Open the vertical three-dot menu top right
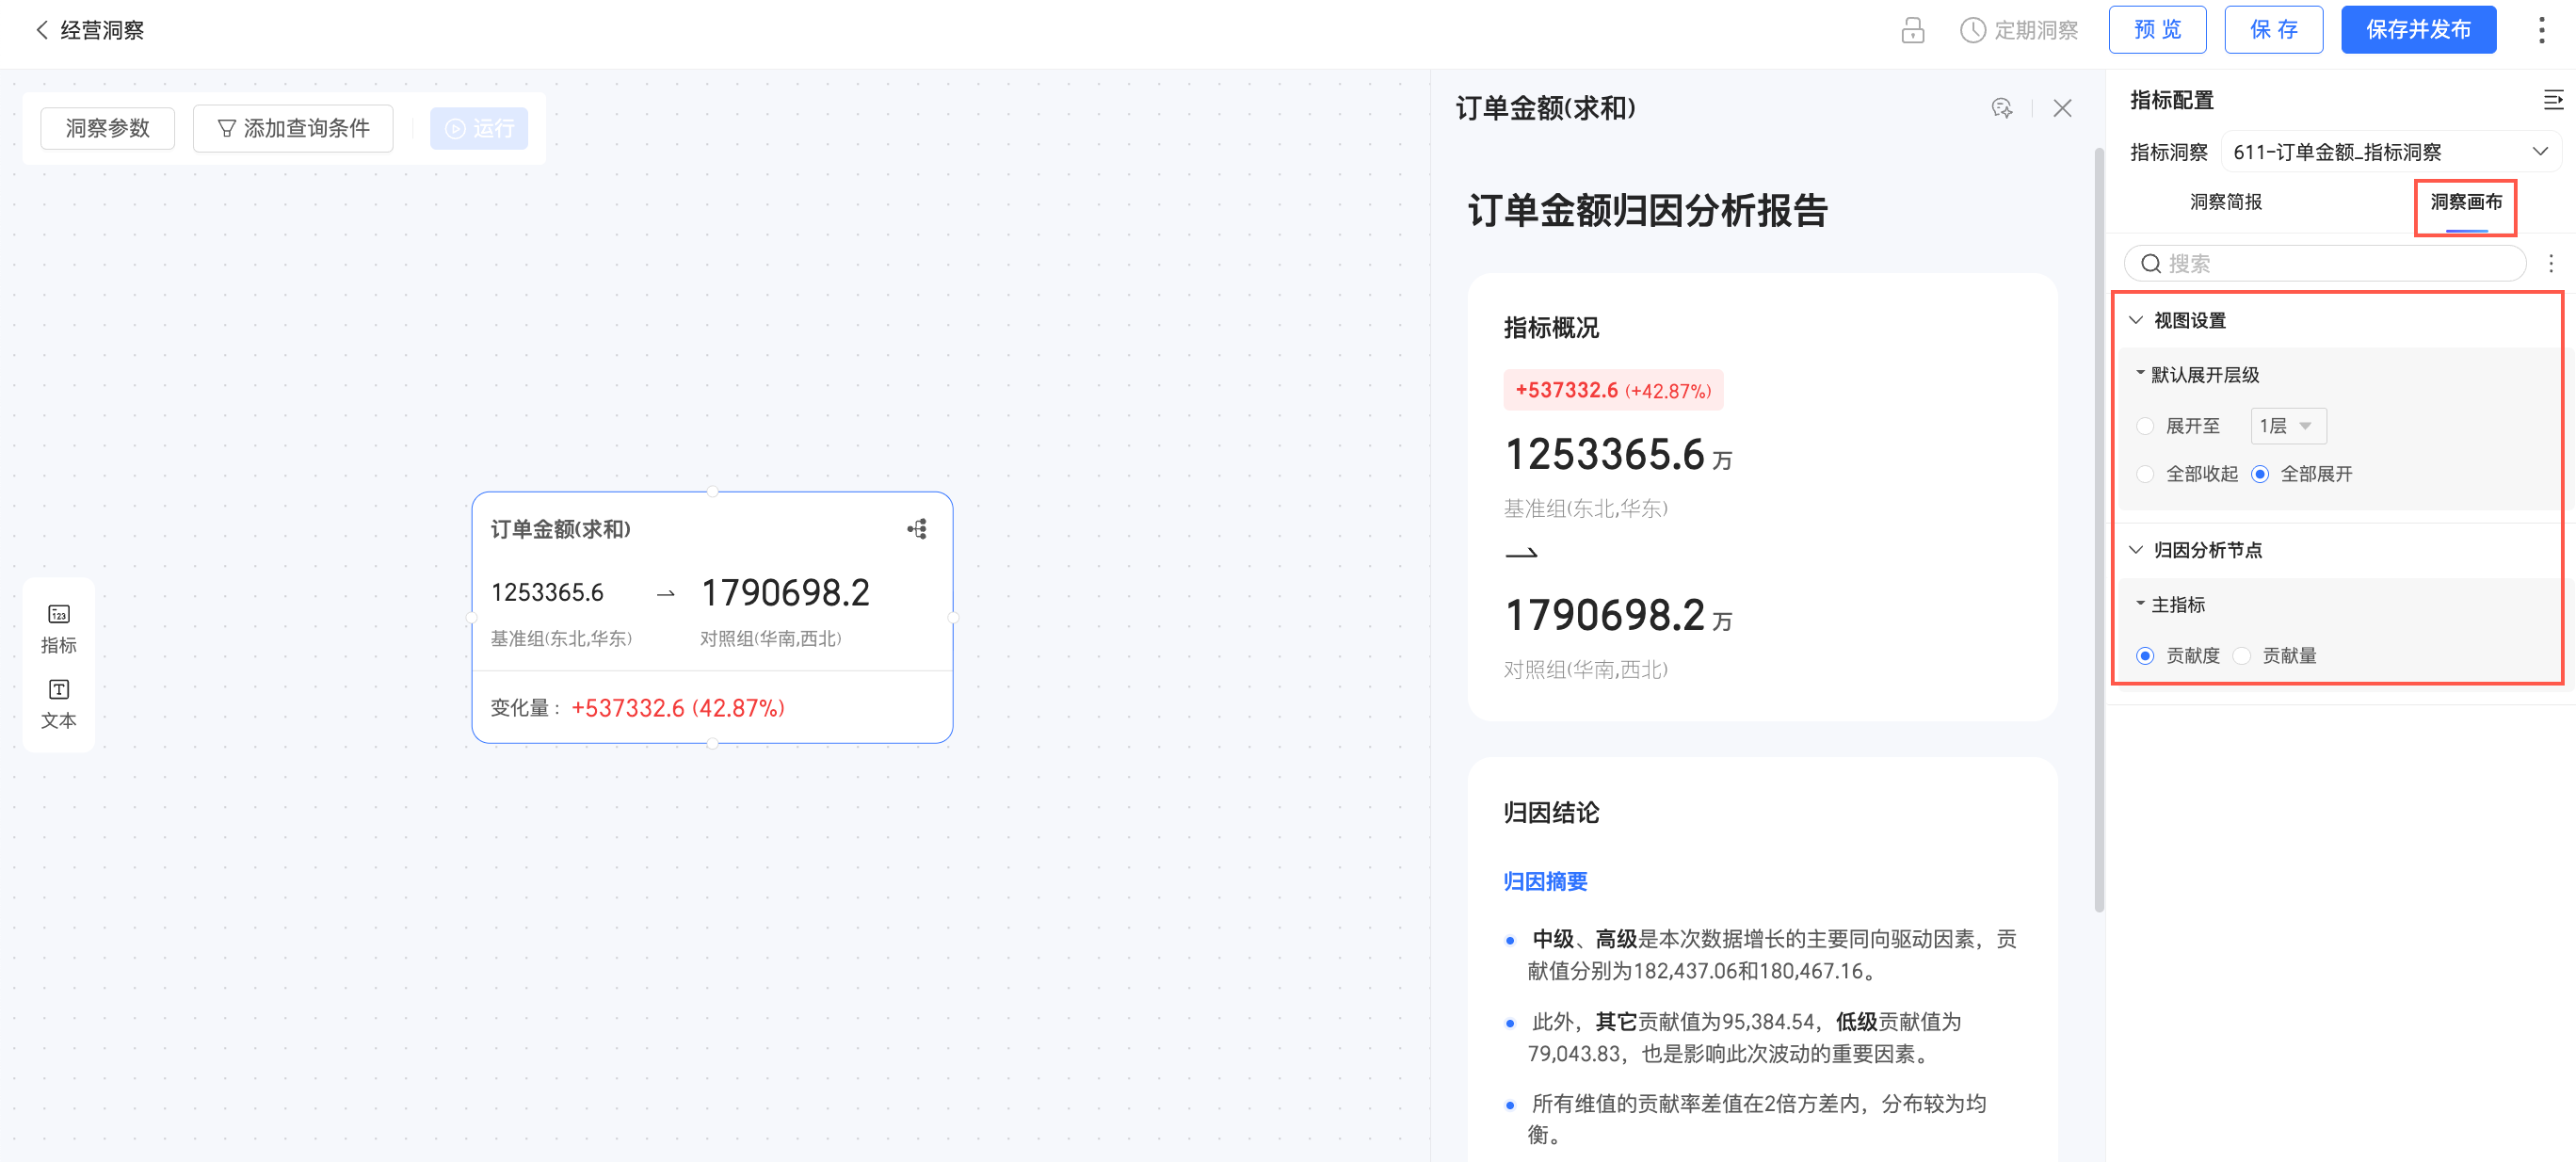The image size is (2576, 1162). pyautogui.click(x=2541, y=30)
